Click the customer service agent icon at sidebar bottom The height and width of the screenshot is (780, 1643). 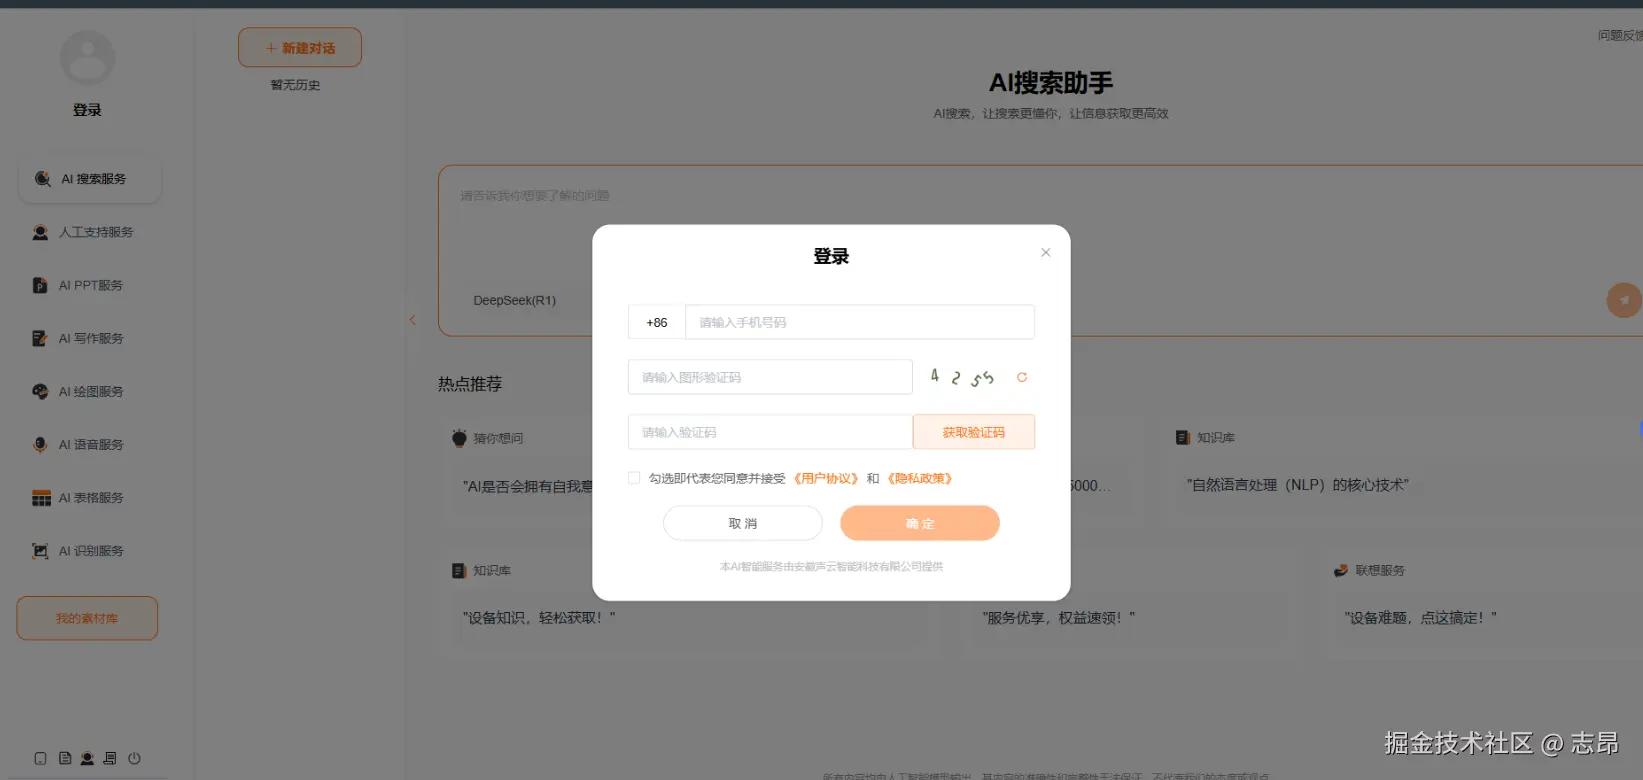87,758
